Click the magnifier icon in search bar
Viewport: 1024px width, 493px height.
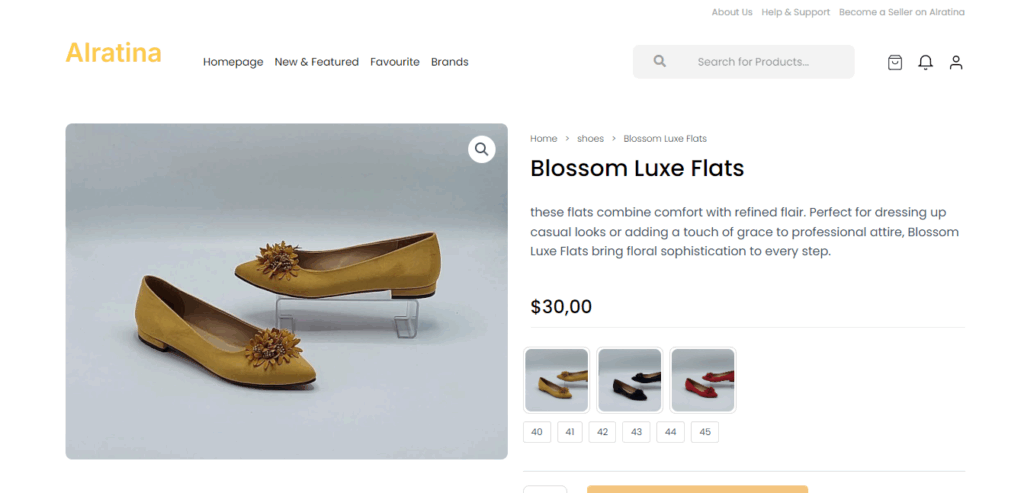[659, 61]
